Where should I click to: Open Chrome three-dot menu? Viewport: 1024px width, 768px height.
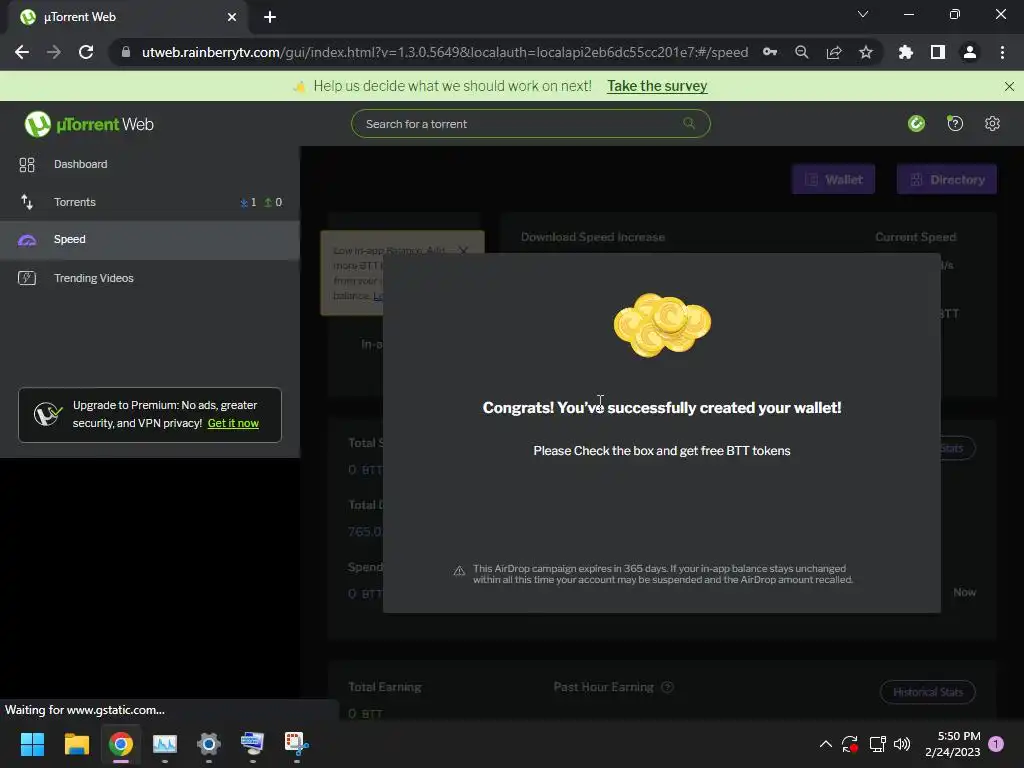tap(1002, 52)
